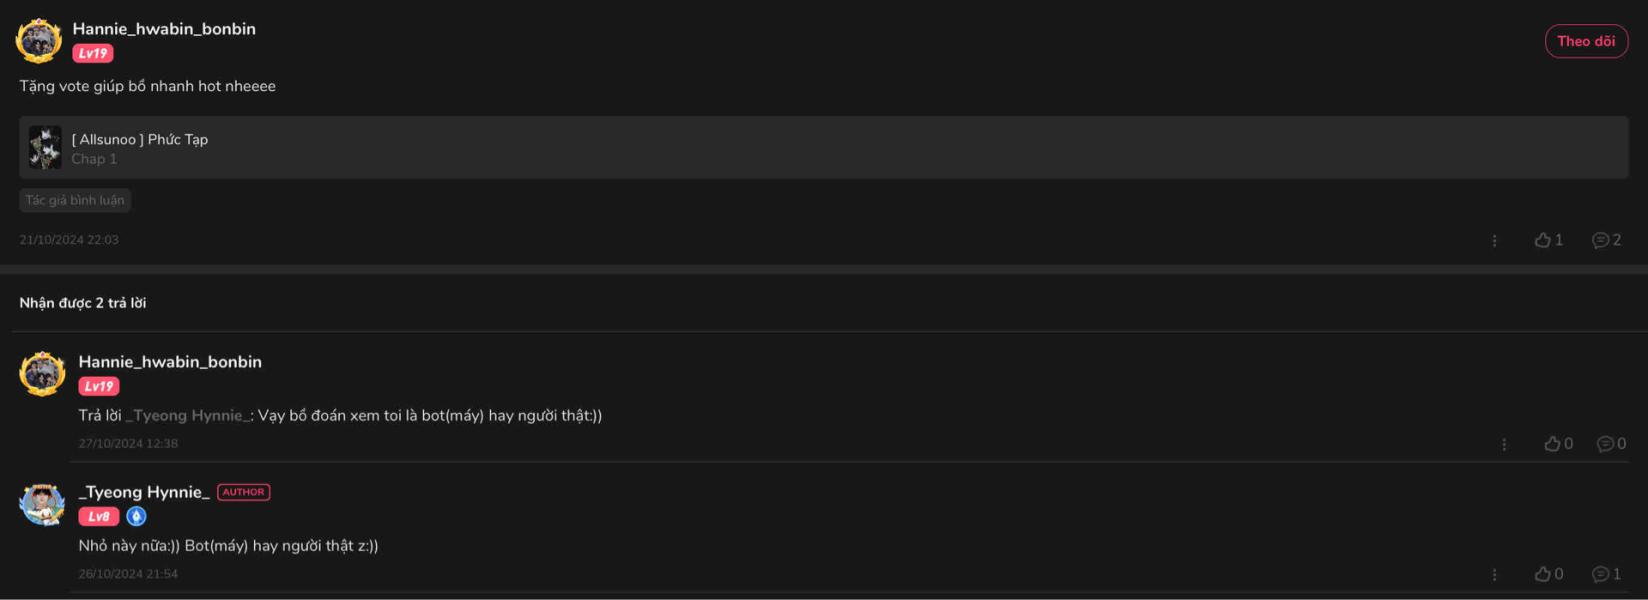Click the blue badge next to Lv8
This screenshot has height=600, width=1648.
click(137, 516)
